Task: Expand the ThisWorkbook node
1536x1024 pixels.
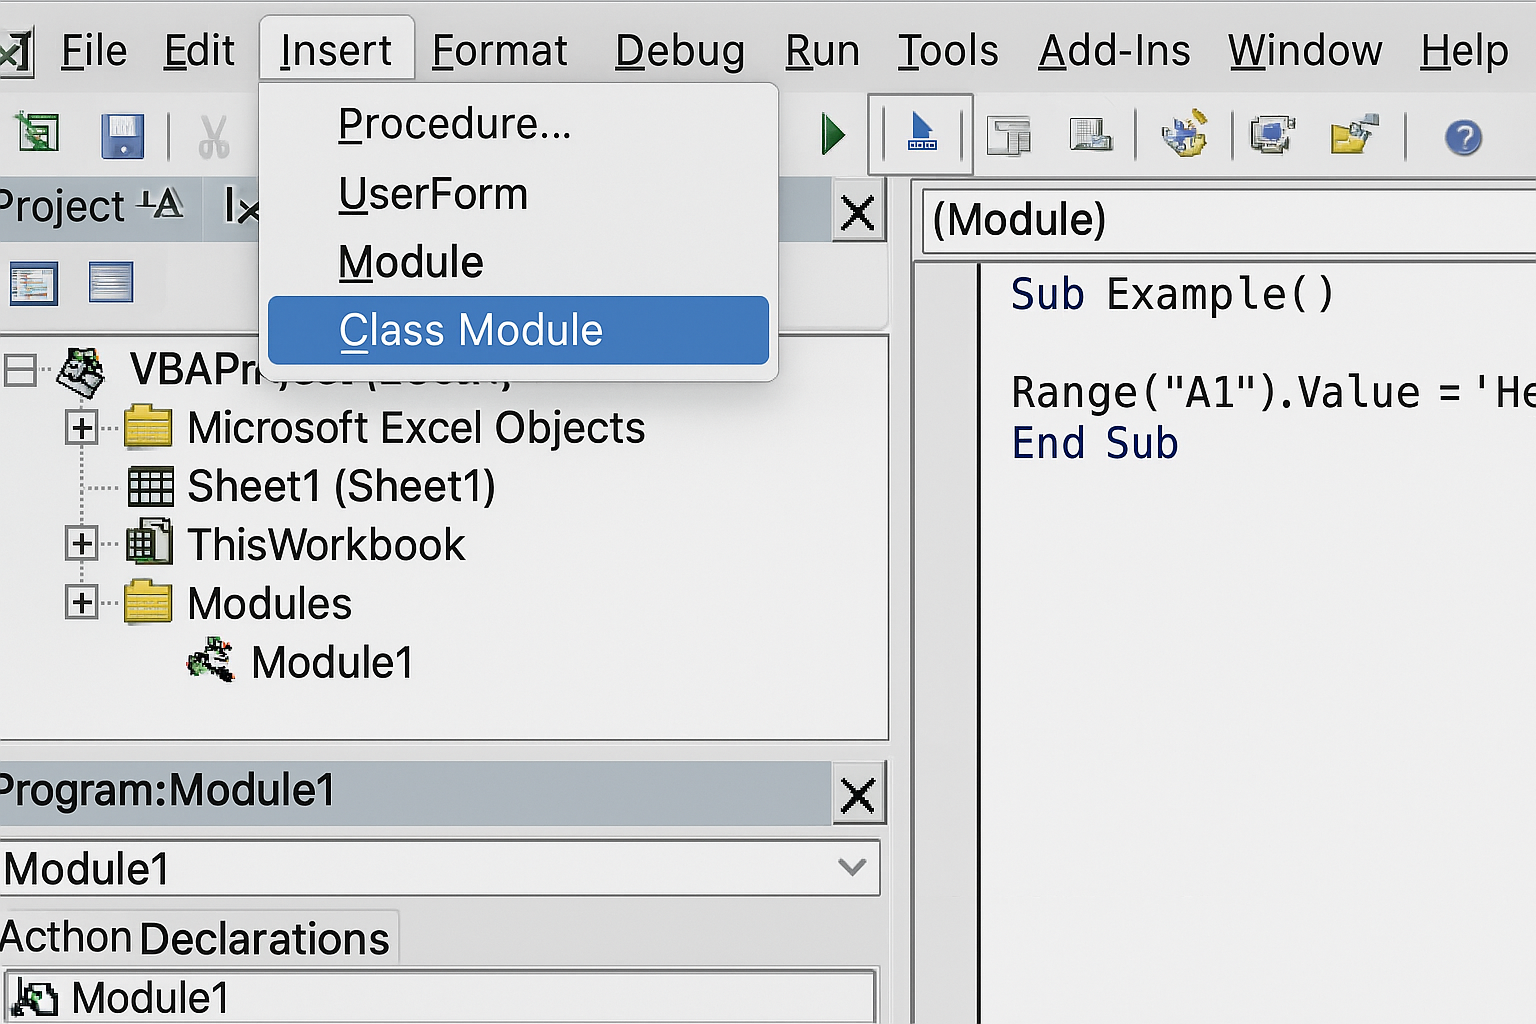Action: pos(82,544)
